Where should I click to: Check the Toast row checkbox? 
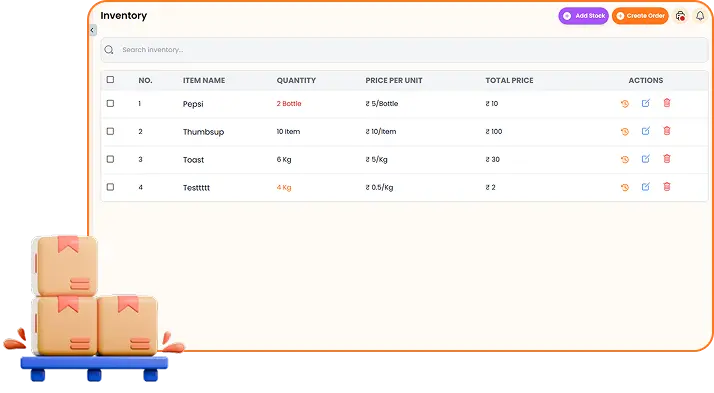tap(110, 159)
